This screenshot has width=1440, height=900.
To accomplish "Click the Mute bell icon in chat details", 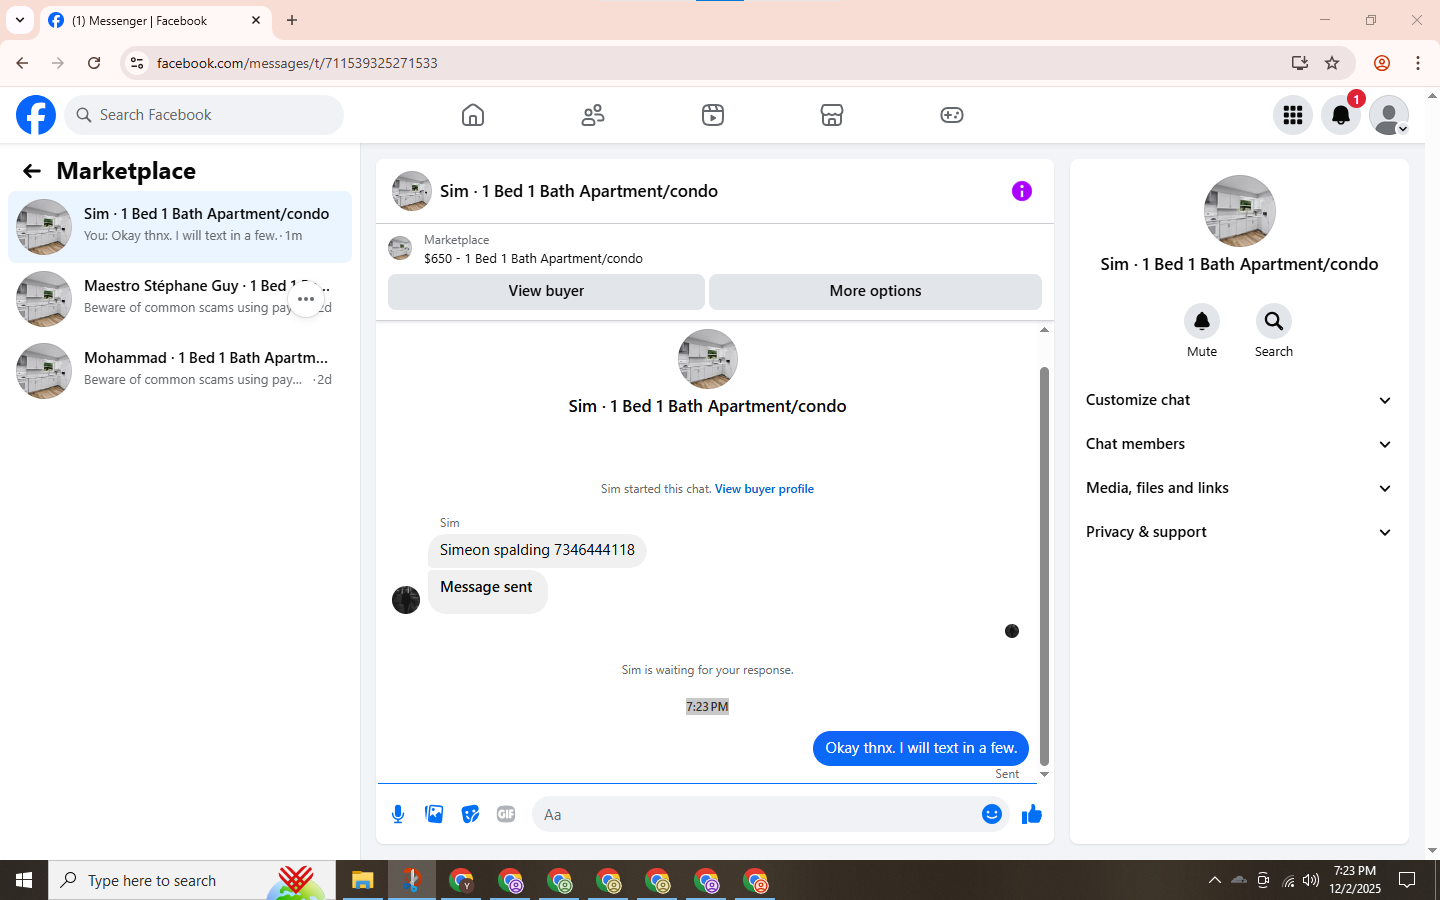I will click(1202, 321).
